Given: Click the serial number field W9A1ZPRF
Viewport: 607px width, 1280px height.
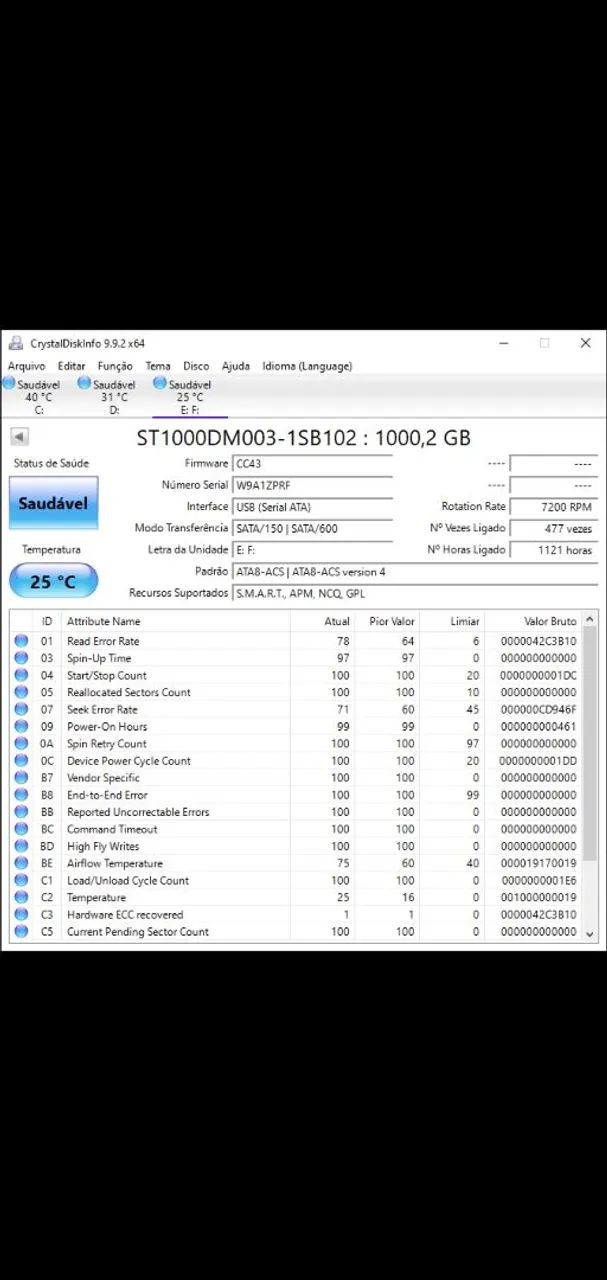Looking at the screenshot, I should (312, 486).
